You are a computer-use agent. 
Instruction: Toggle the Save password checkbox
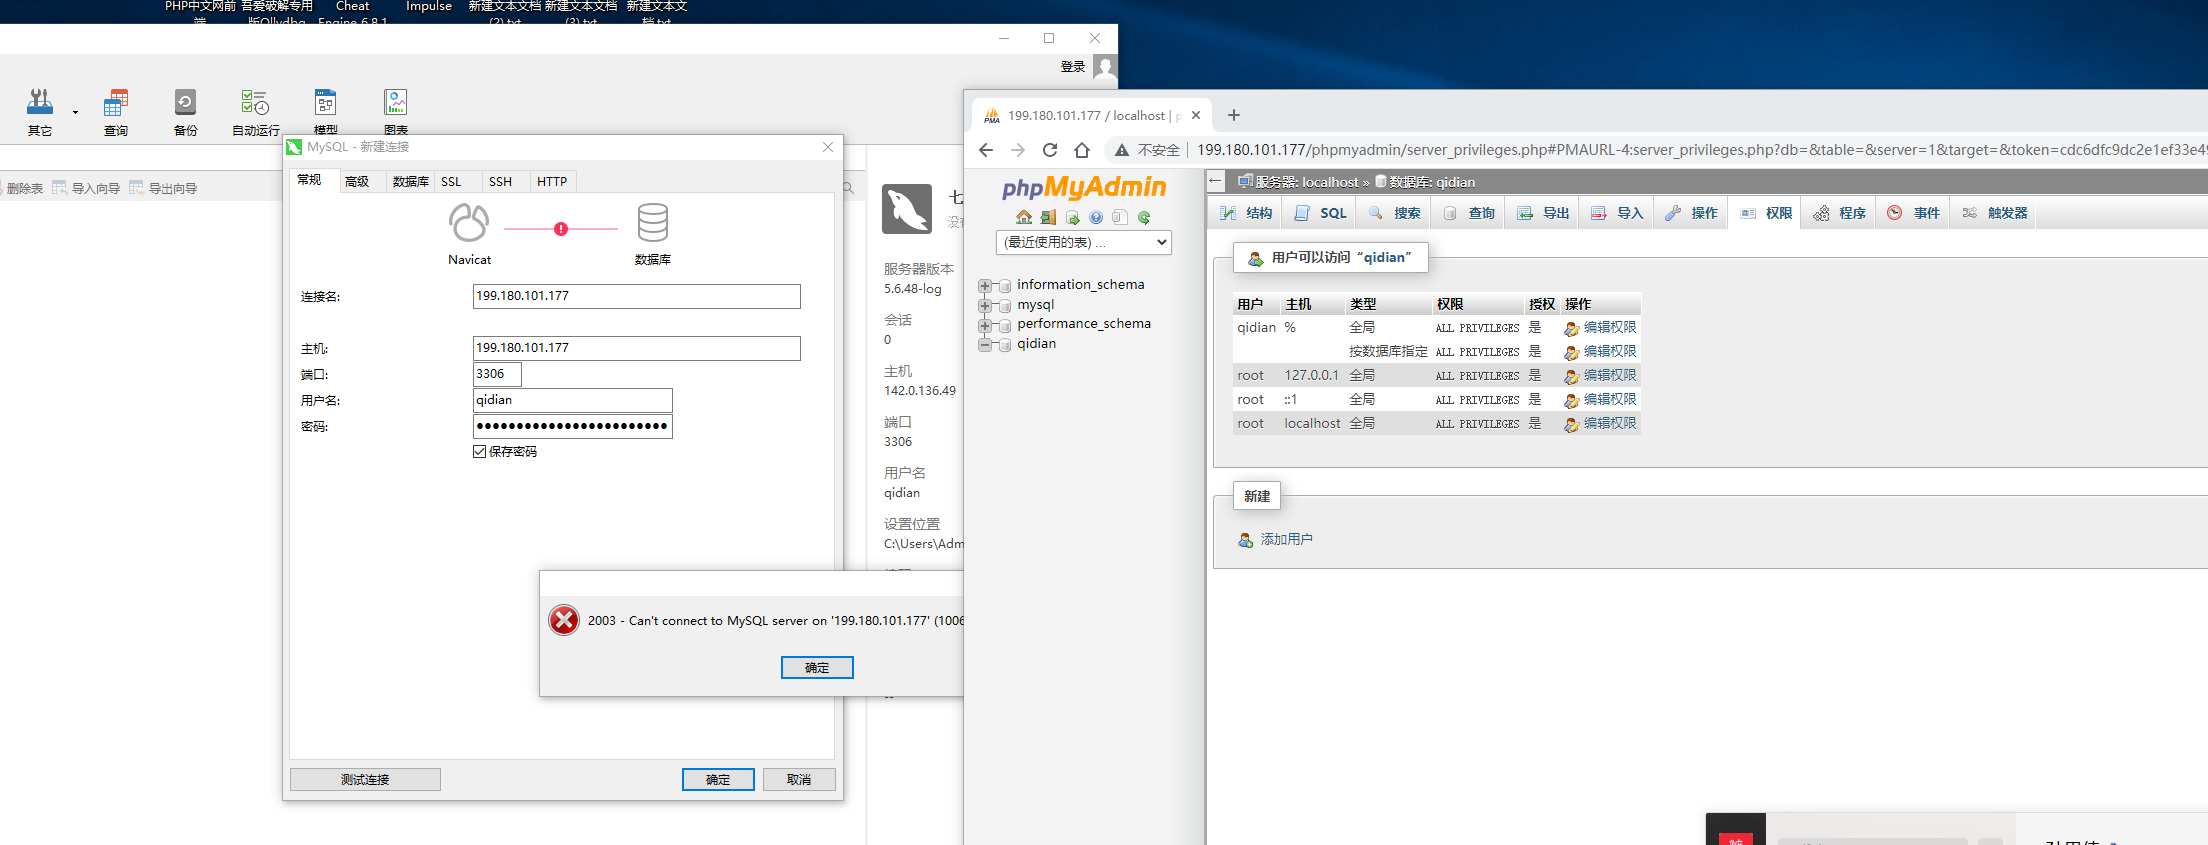(480, 452)
